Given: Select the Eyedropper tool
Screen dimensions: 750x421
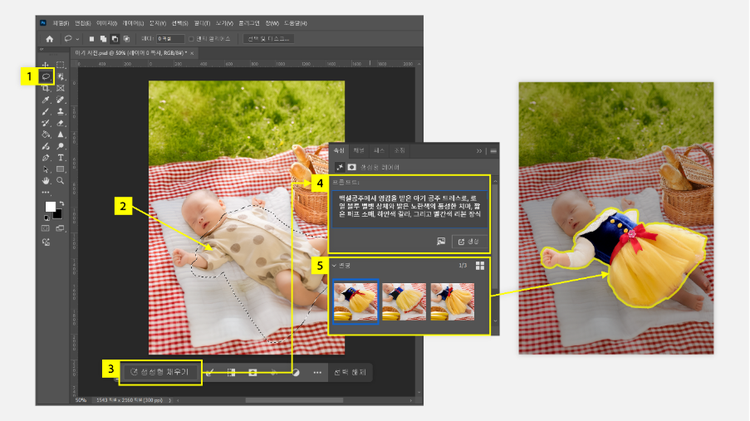Looking at the screenshot, I should click(45, 100).
